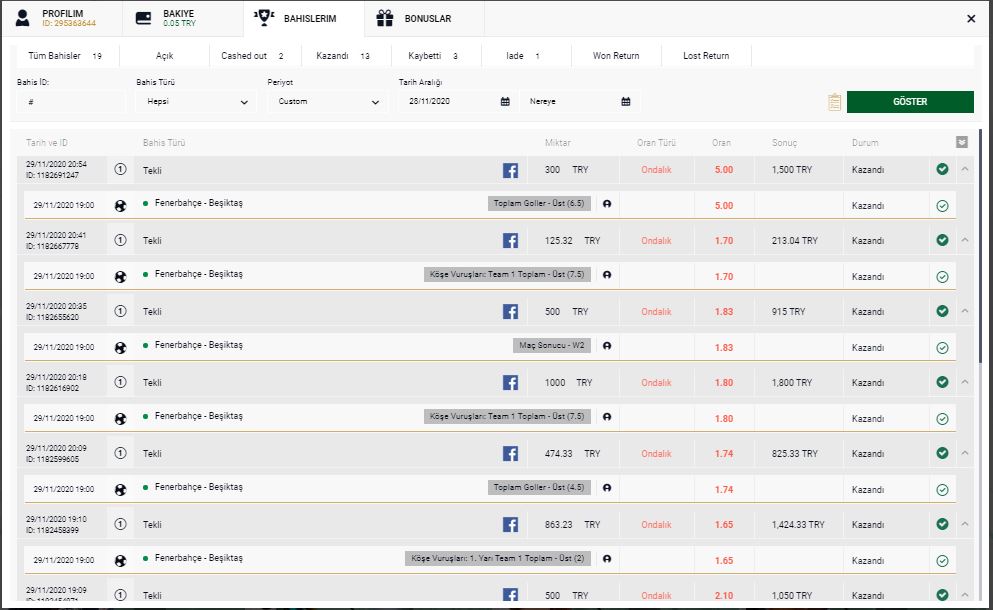Open the Bahis Türü Hepsi dropdown
This screenshot has width=993, height=610.
[x=196, y=101]
